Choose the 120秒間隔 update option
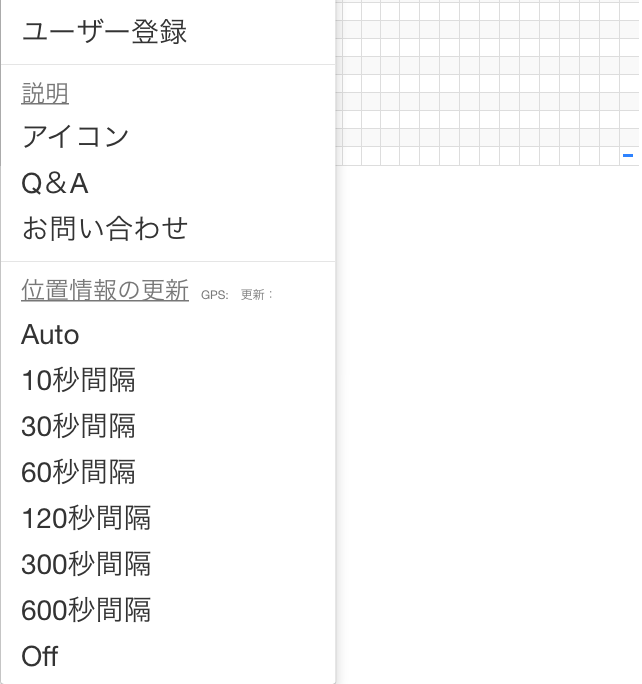Screen dimensions: 642x684 coord(86,518)
